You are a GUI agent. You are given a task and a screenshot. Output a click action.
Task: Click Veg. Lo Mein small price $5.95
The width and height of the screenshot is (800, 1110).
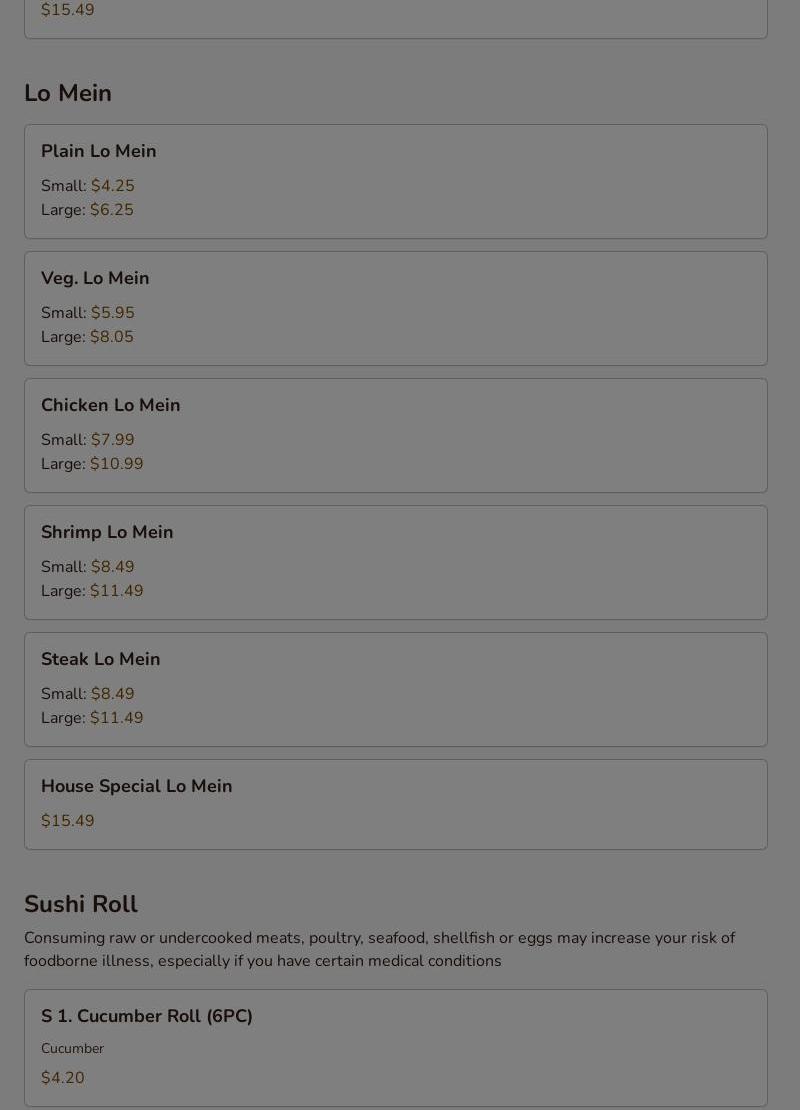point(113,312)
